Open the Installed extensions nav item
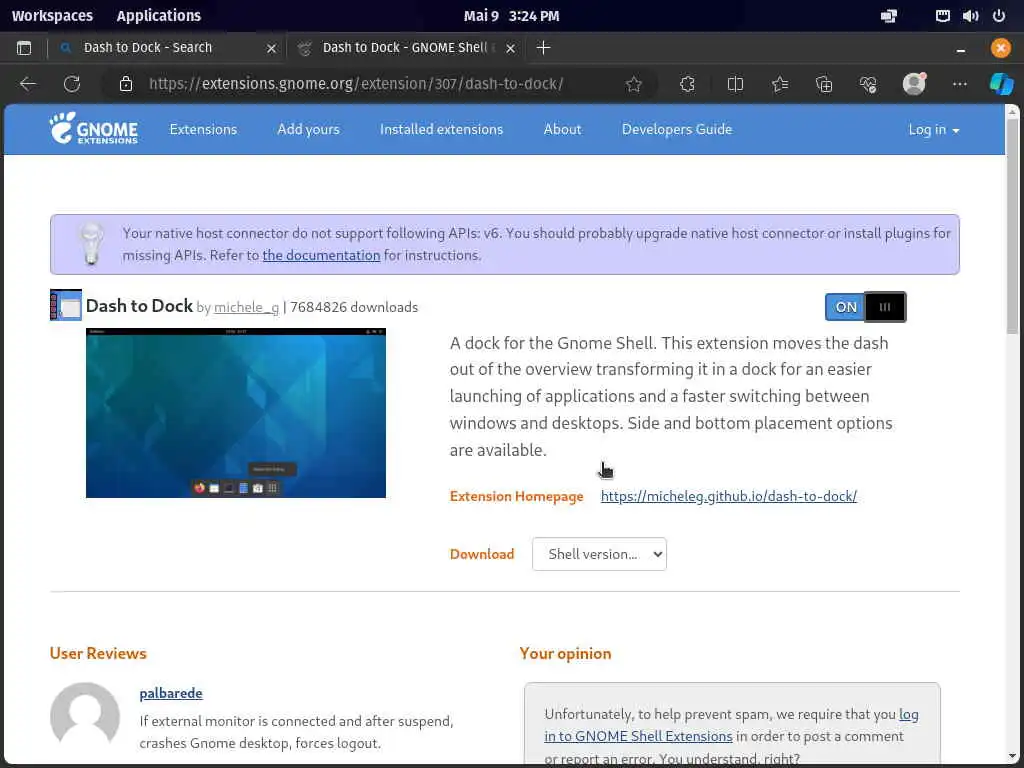 441,129
